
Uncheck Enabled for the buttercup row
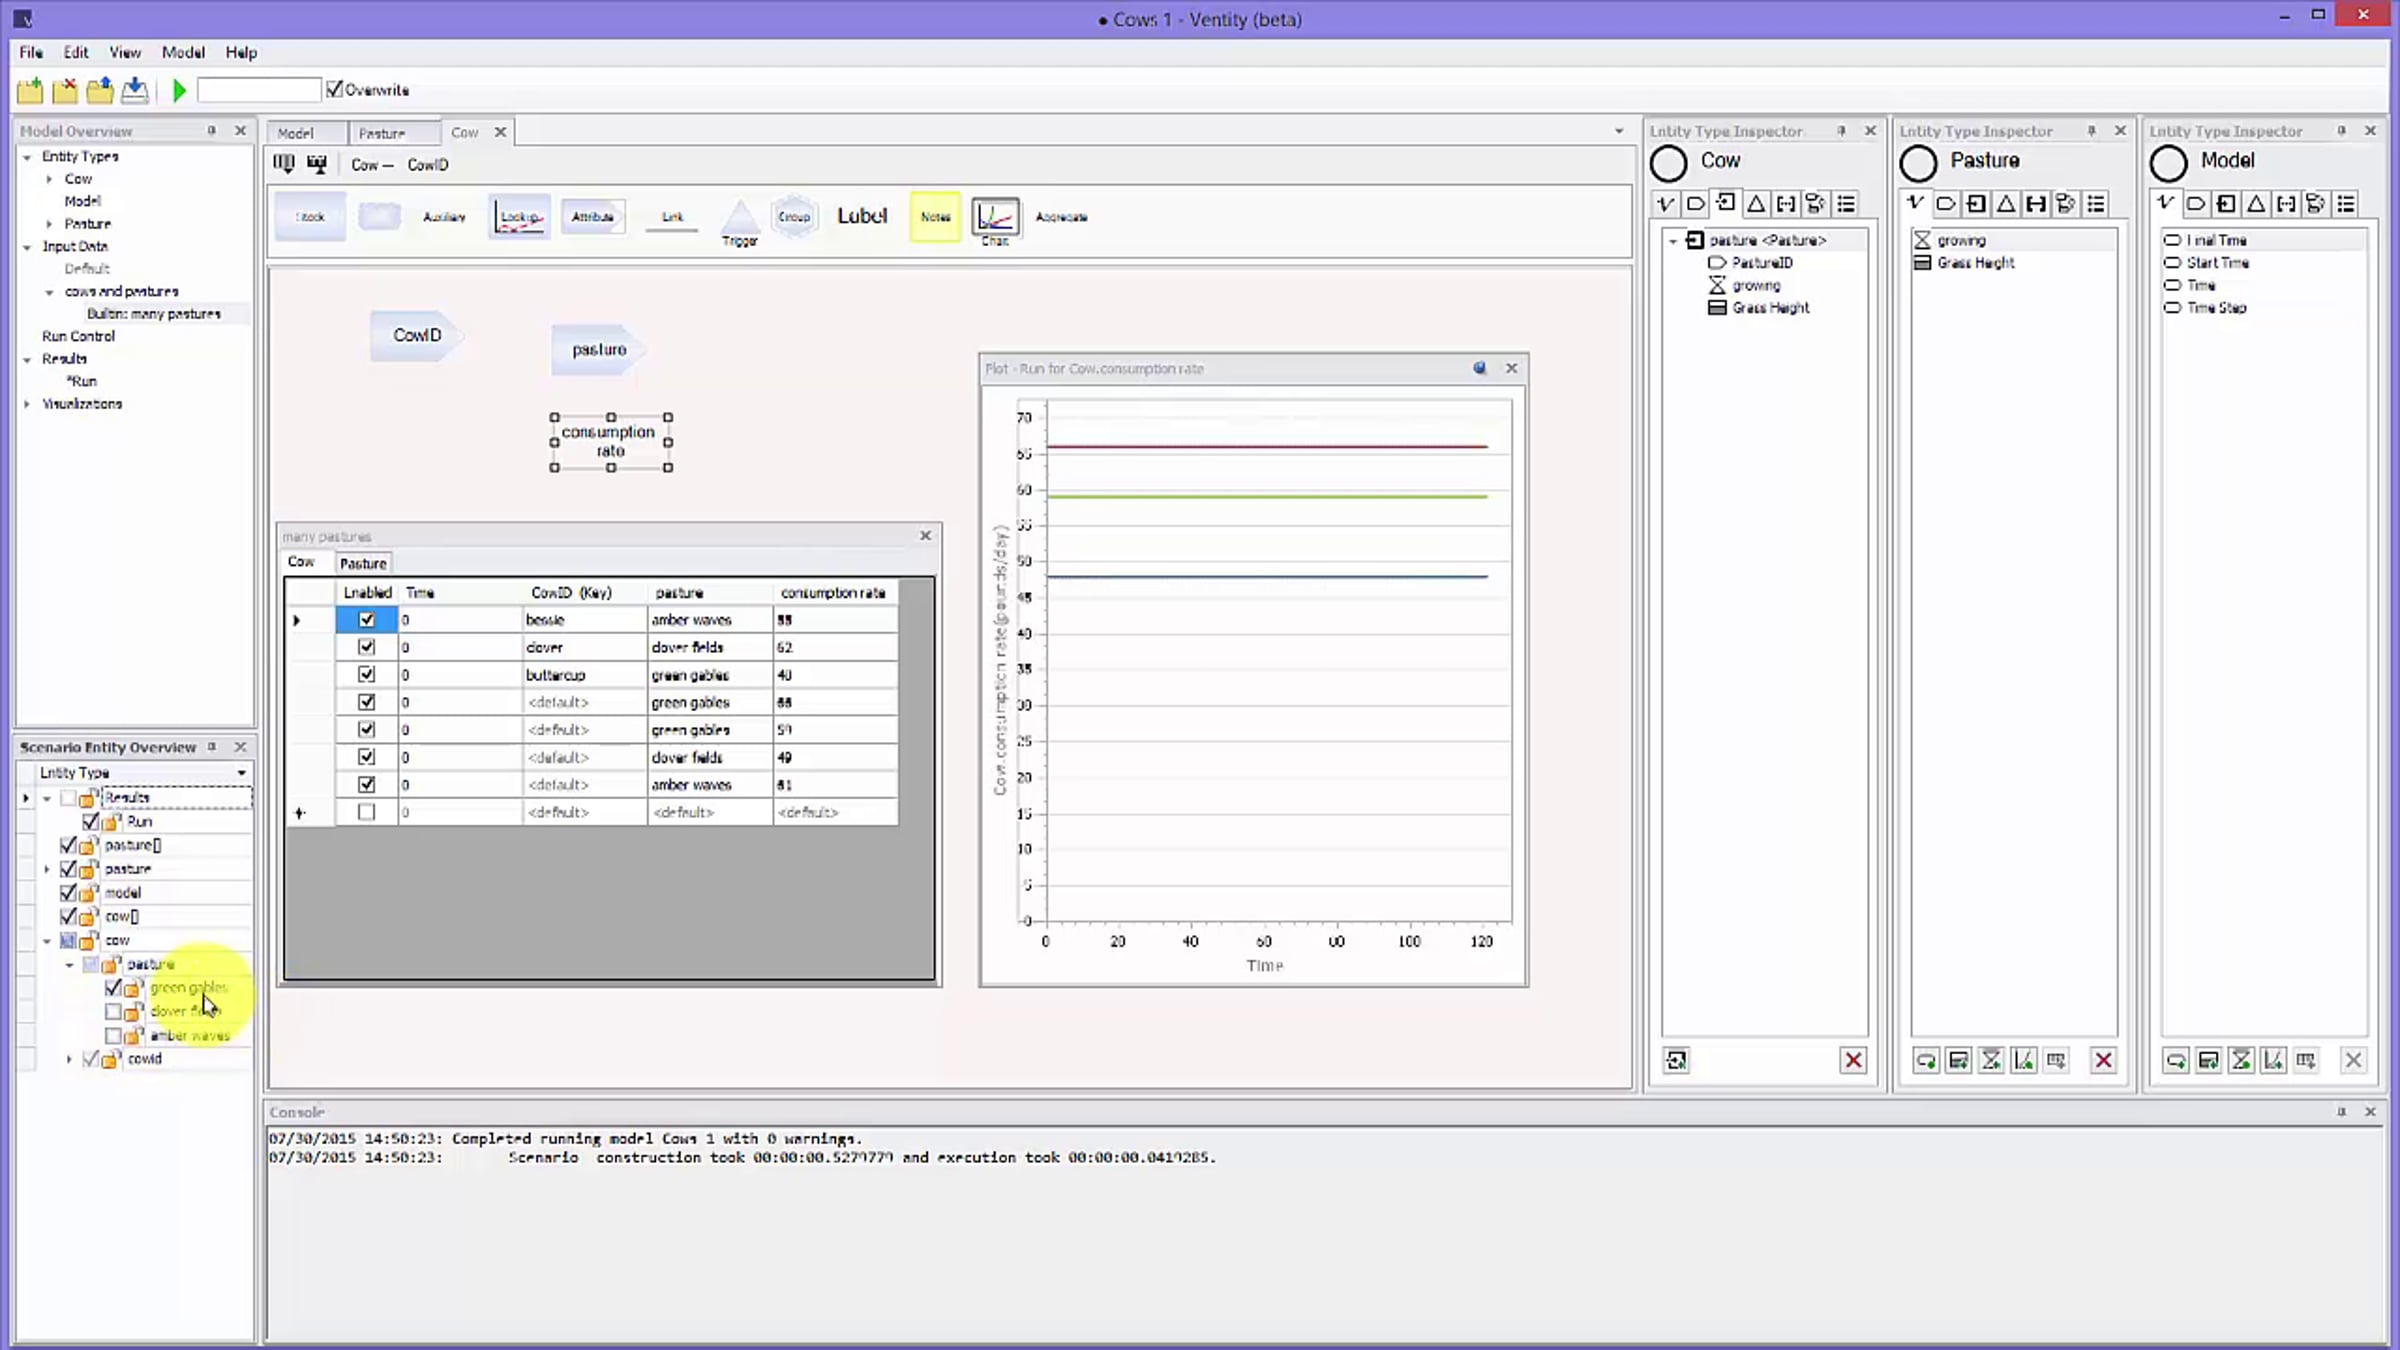click(367, 675)
